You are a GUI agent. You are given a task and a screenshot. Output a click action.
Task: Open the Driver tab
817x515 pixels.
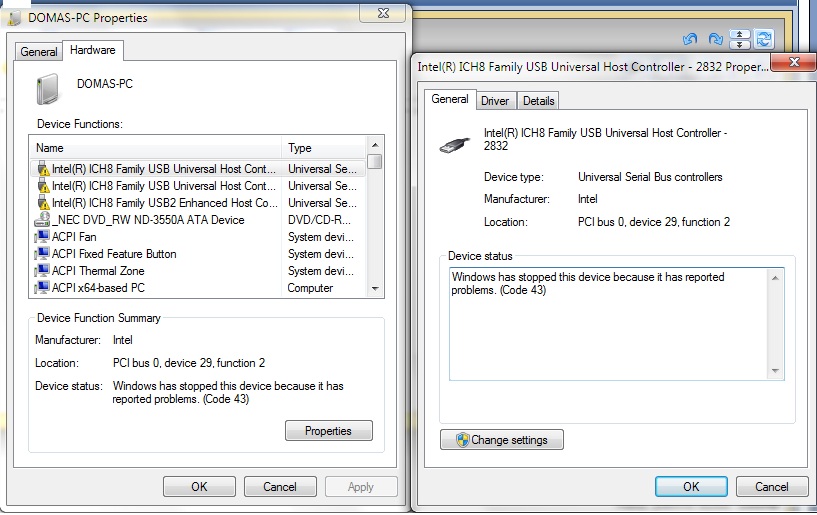[495, 101]
